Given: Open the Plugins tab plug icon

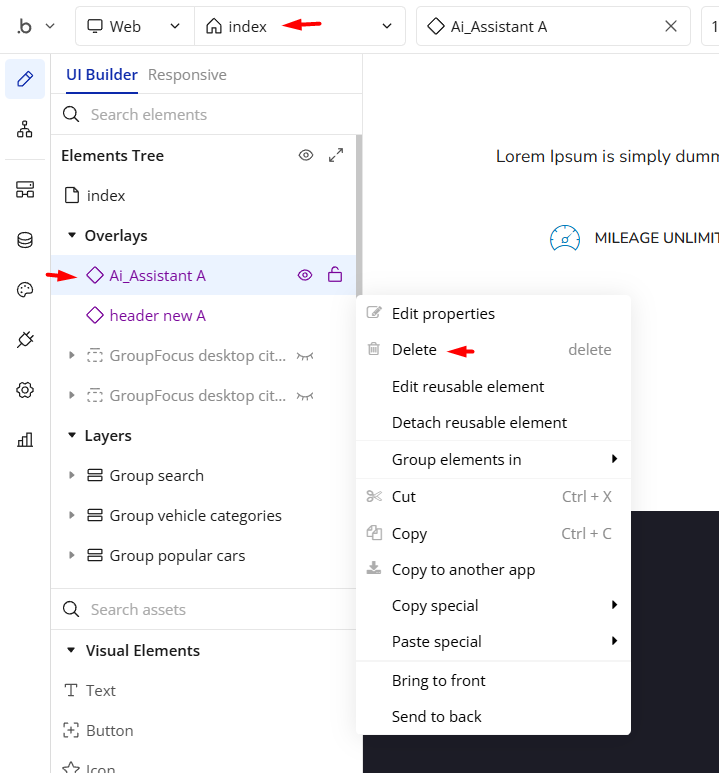Looking at the screenshot, I should pyautogui.click(x=25, y=340).
